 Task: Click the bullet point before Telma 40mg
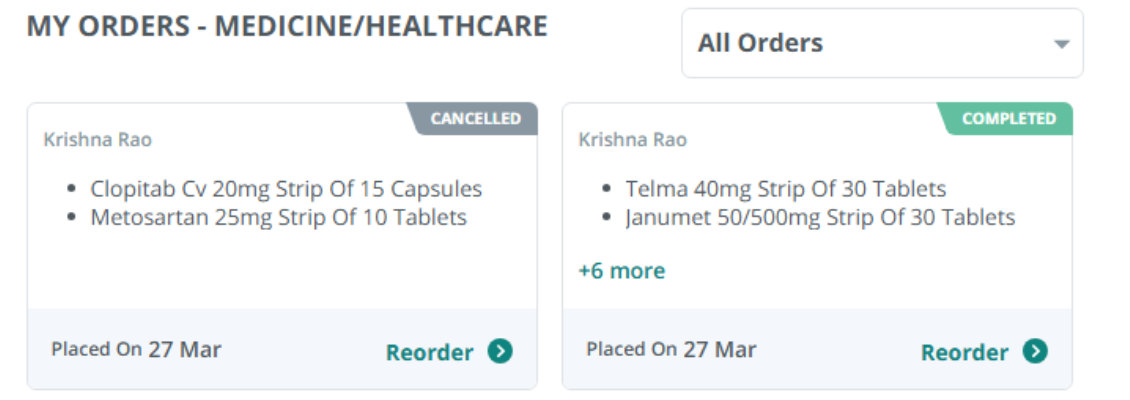coord(606,189)
